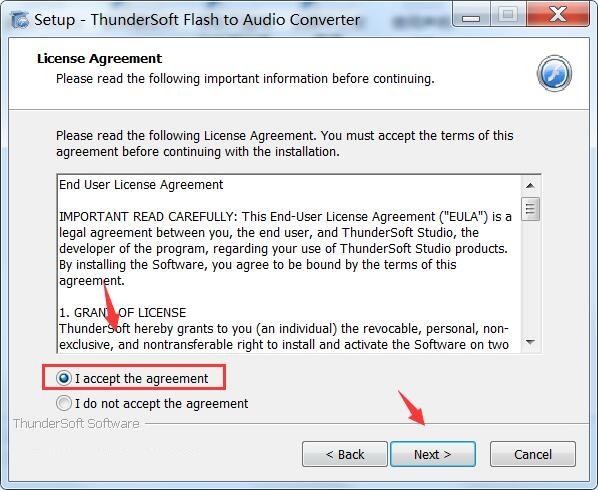The height and width of the screenshot is (490, 598).
Task: Click the scrollbar thumb of the EULA box
Action: point(530,209)
